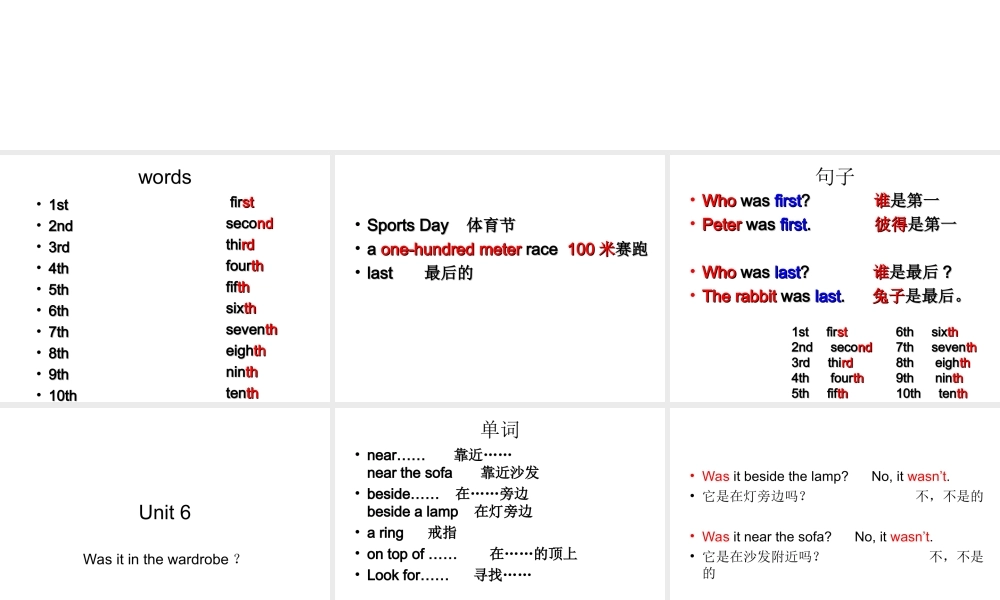Click '它是在沙发附近吗？' translation line
Viewport: 1000px width, 600px height.
[x=761, y=557]
